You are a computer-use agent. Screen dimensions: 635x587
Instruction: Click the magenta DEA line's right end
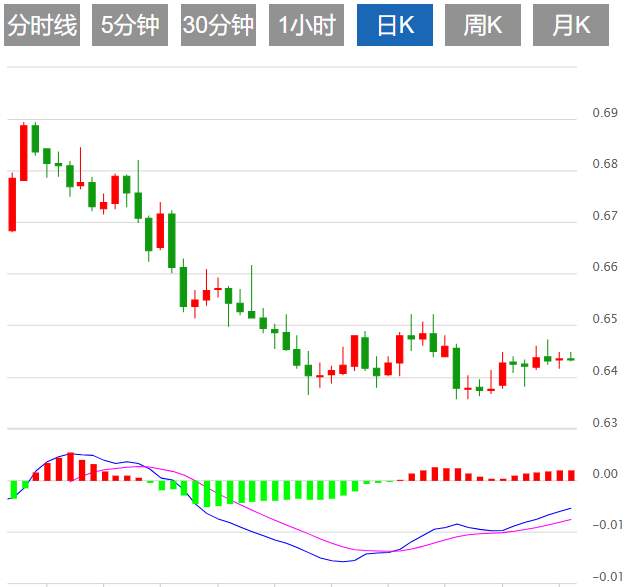coord(570,519)
